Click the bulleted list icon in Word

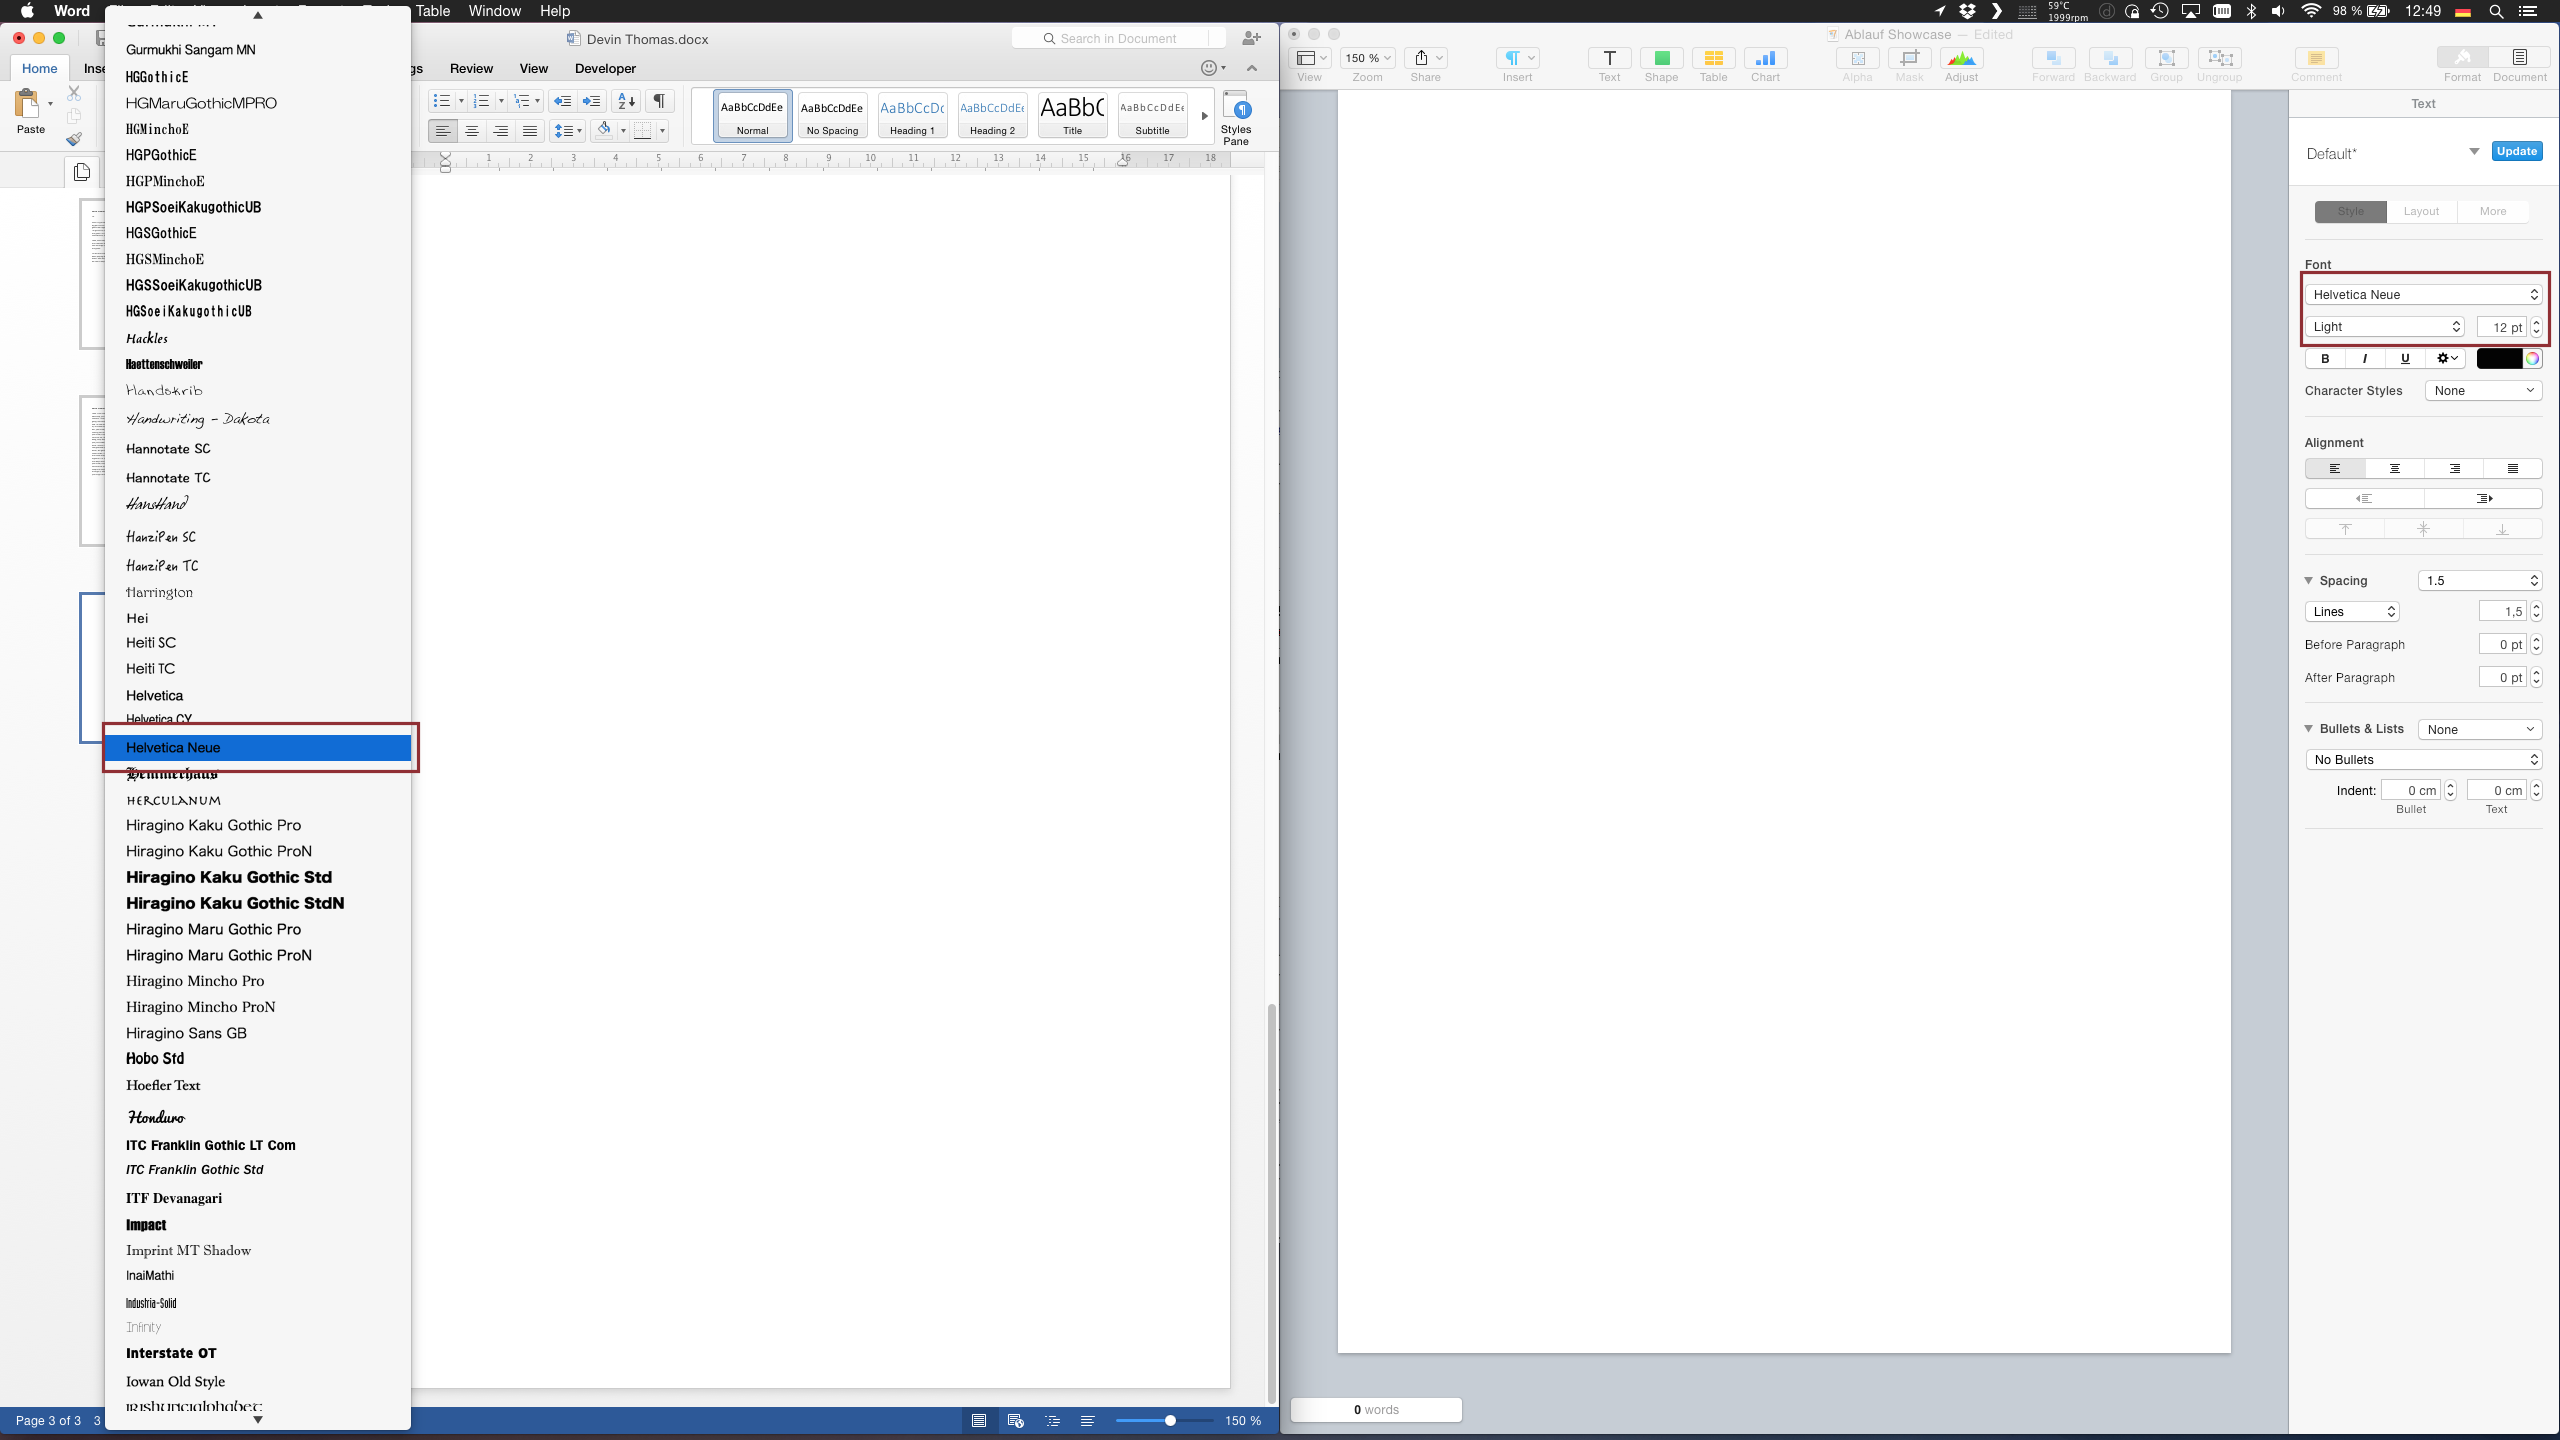442,101
